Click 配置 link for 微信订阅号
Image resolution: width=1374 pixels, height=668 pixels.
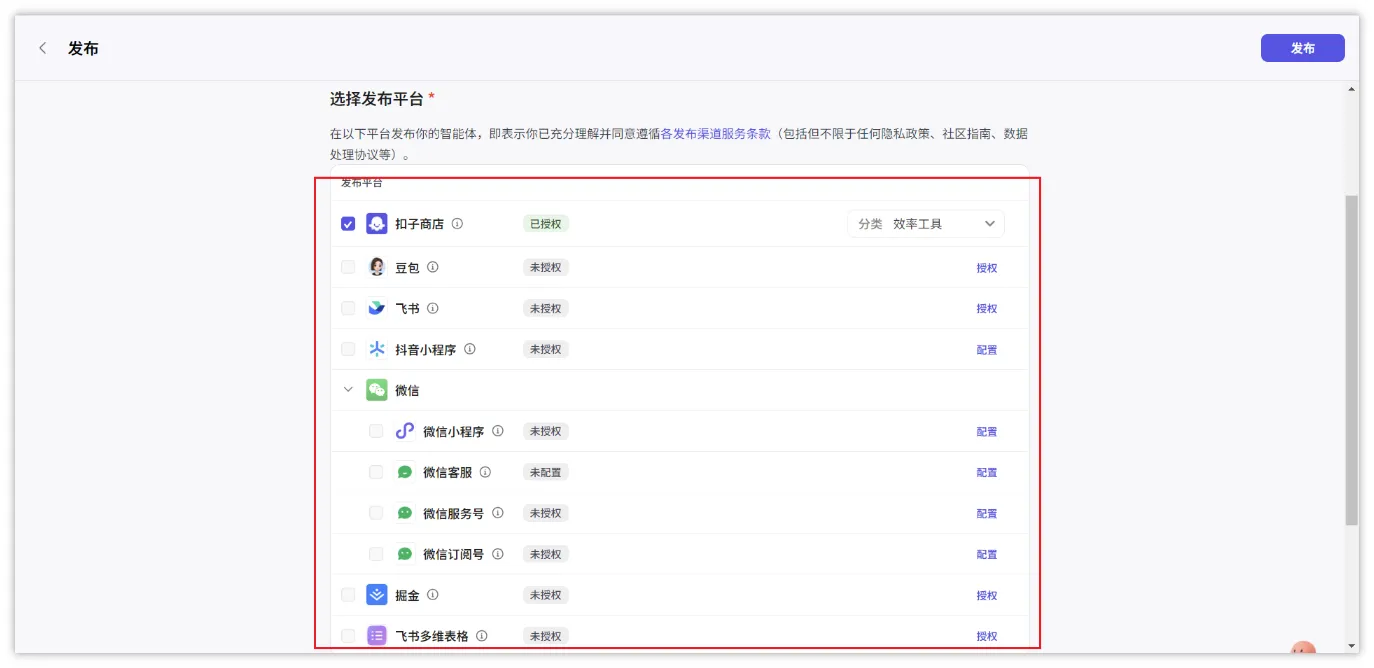point(987,555)
